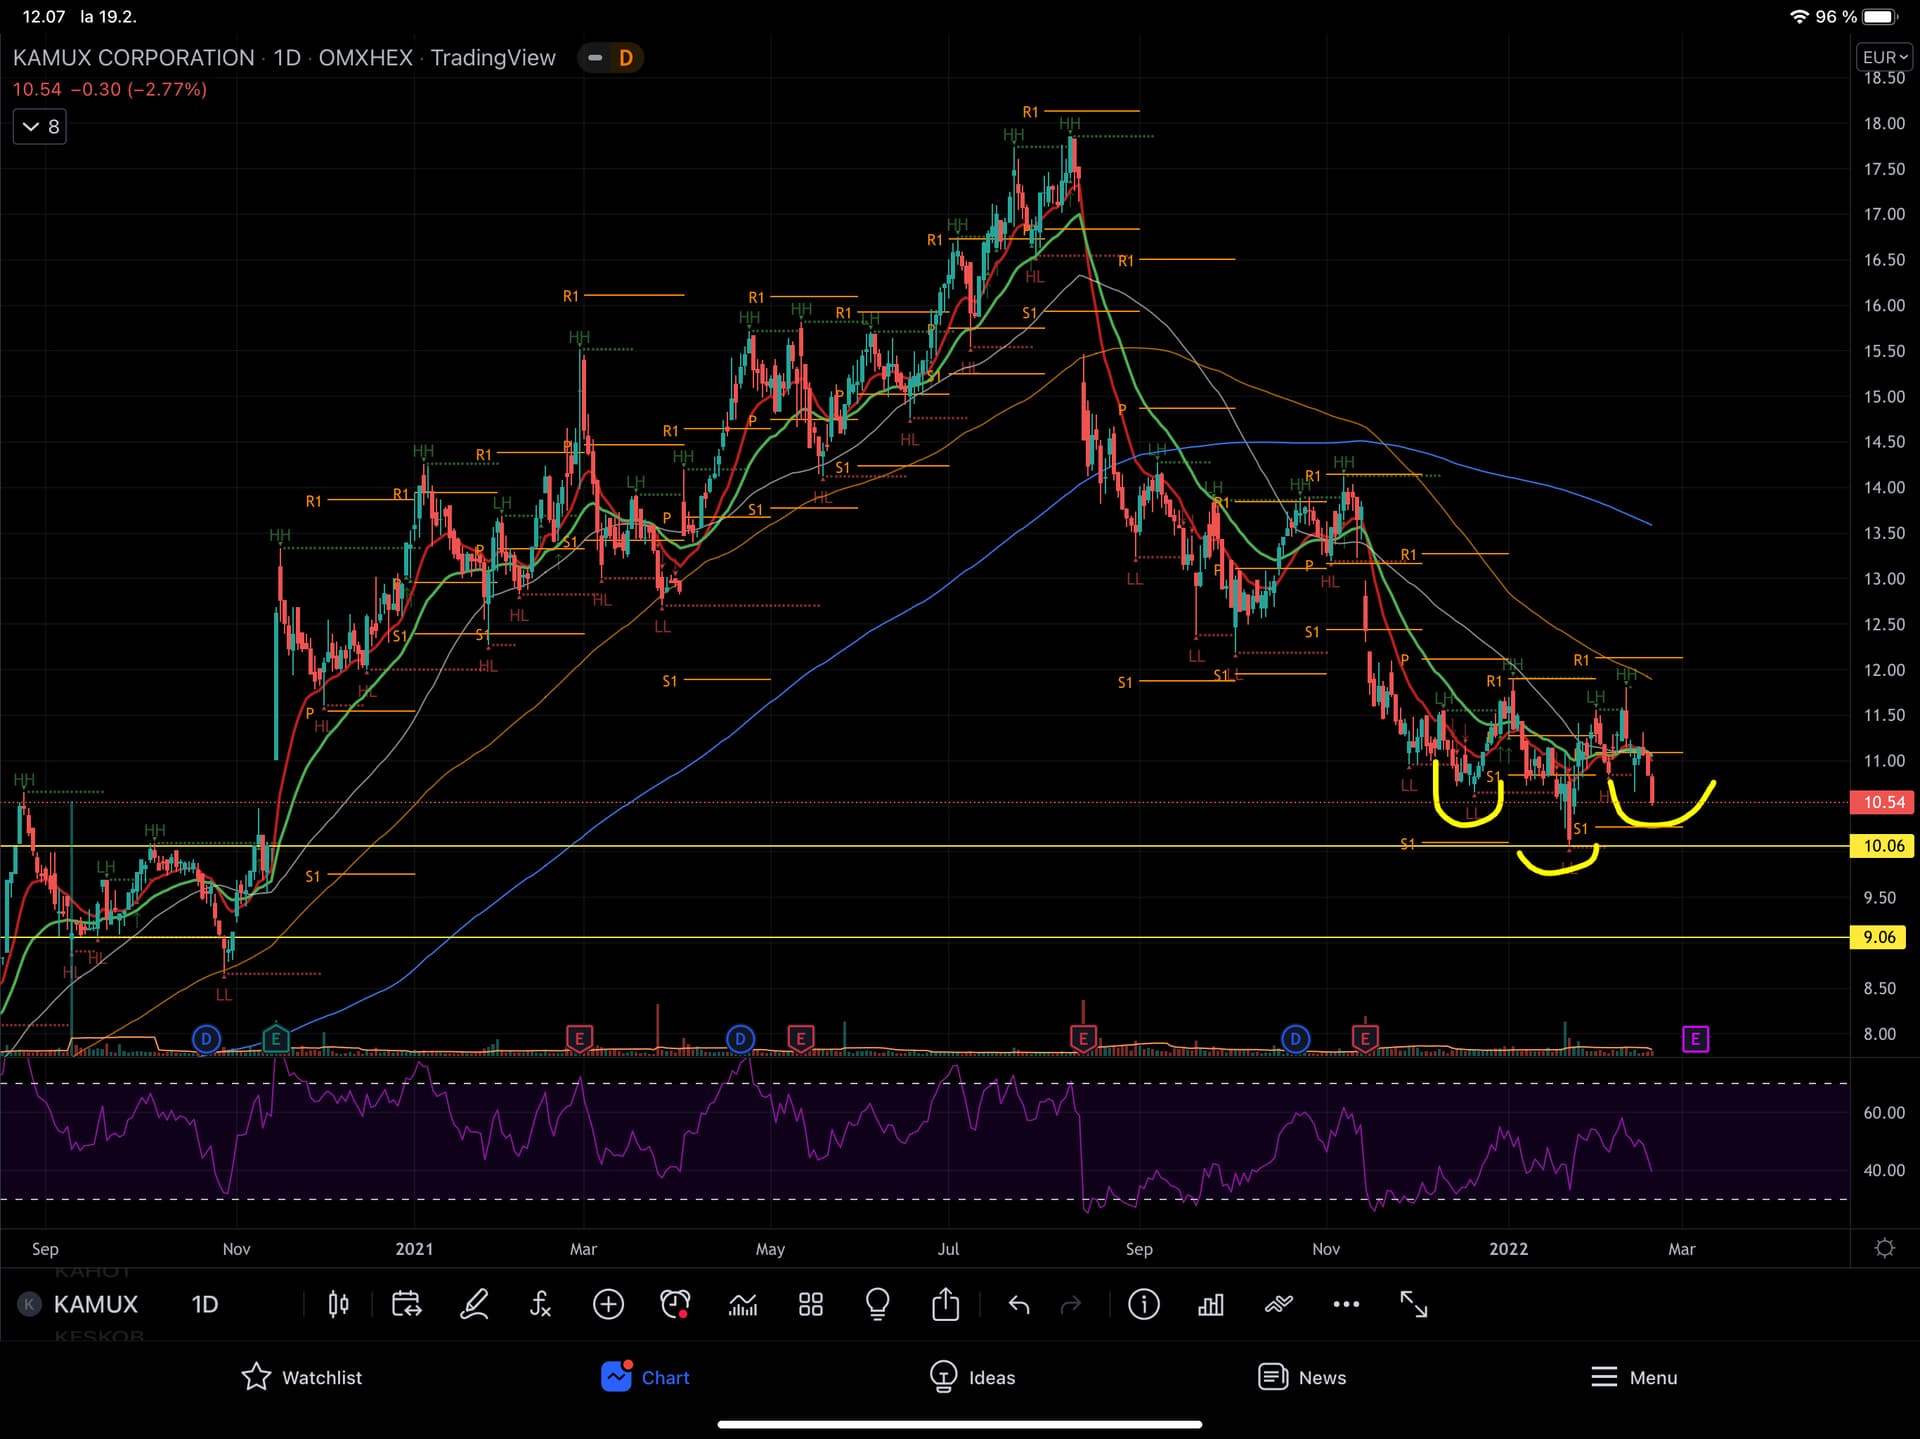Tap the KAMUX symbol search button
1920x1439 pixels.
pyautogui.click(x=94, y=1304)
